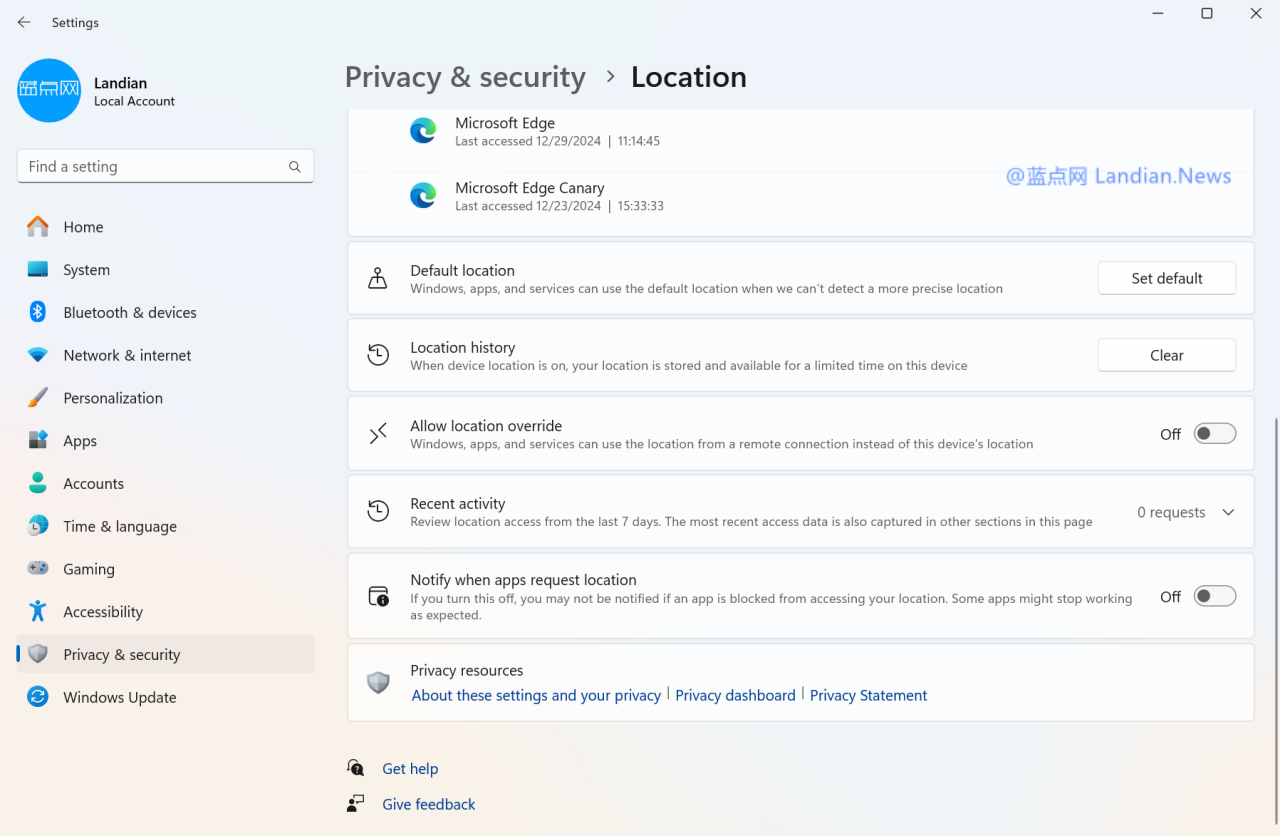The height and width of the screenshot is (836, 1280).
Task: Click the Find a setting search box
Action: [165, 166]
